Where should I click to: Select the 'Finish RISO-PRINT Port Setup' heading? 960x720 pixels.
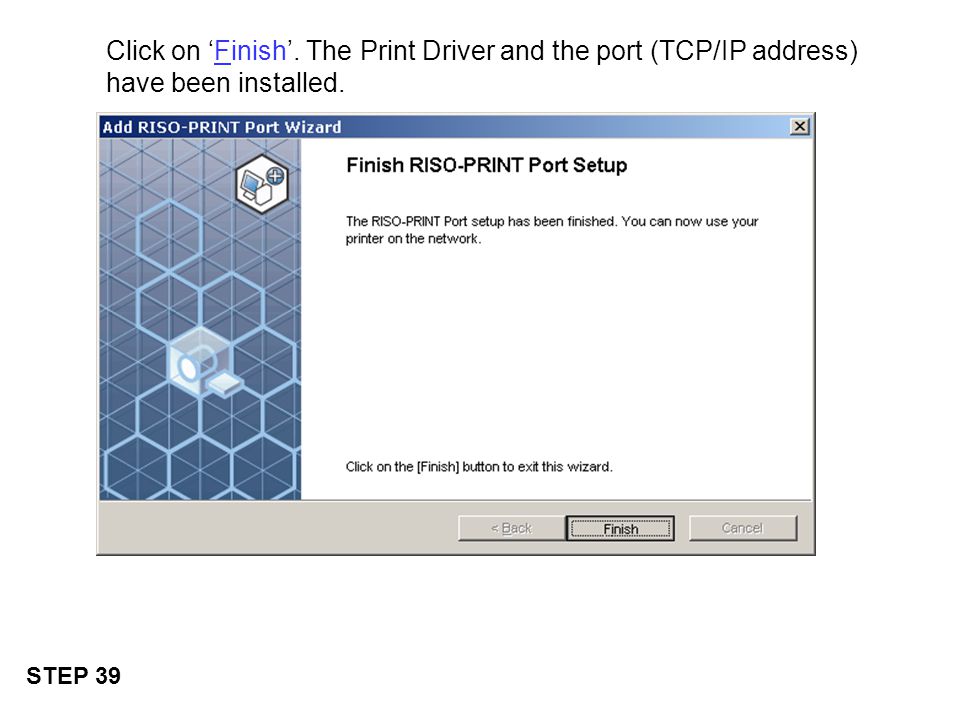coord(487,165)
